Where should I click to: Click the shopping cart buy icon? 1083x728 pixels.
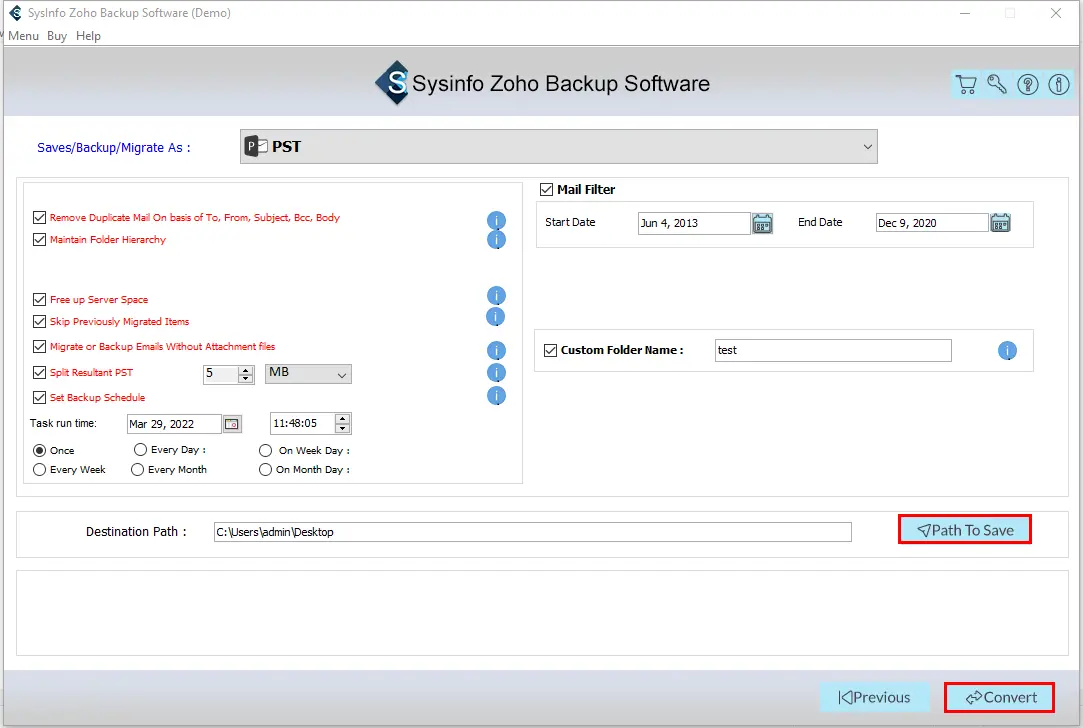point(966,85)
